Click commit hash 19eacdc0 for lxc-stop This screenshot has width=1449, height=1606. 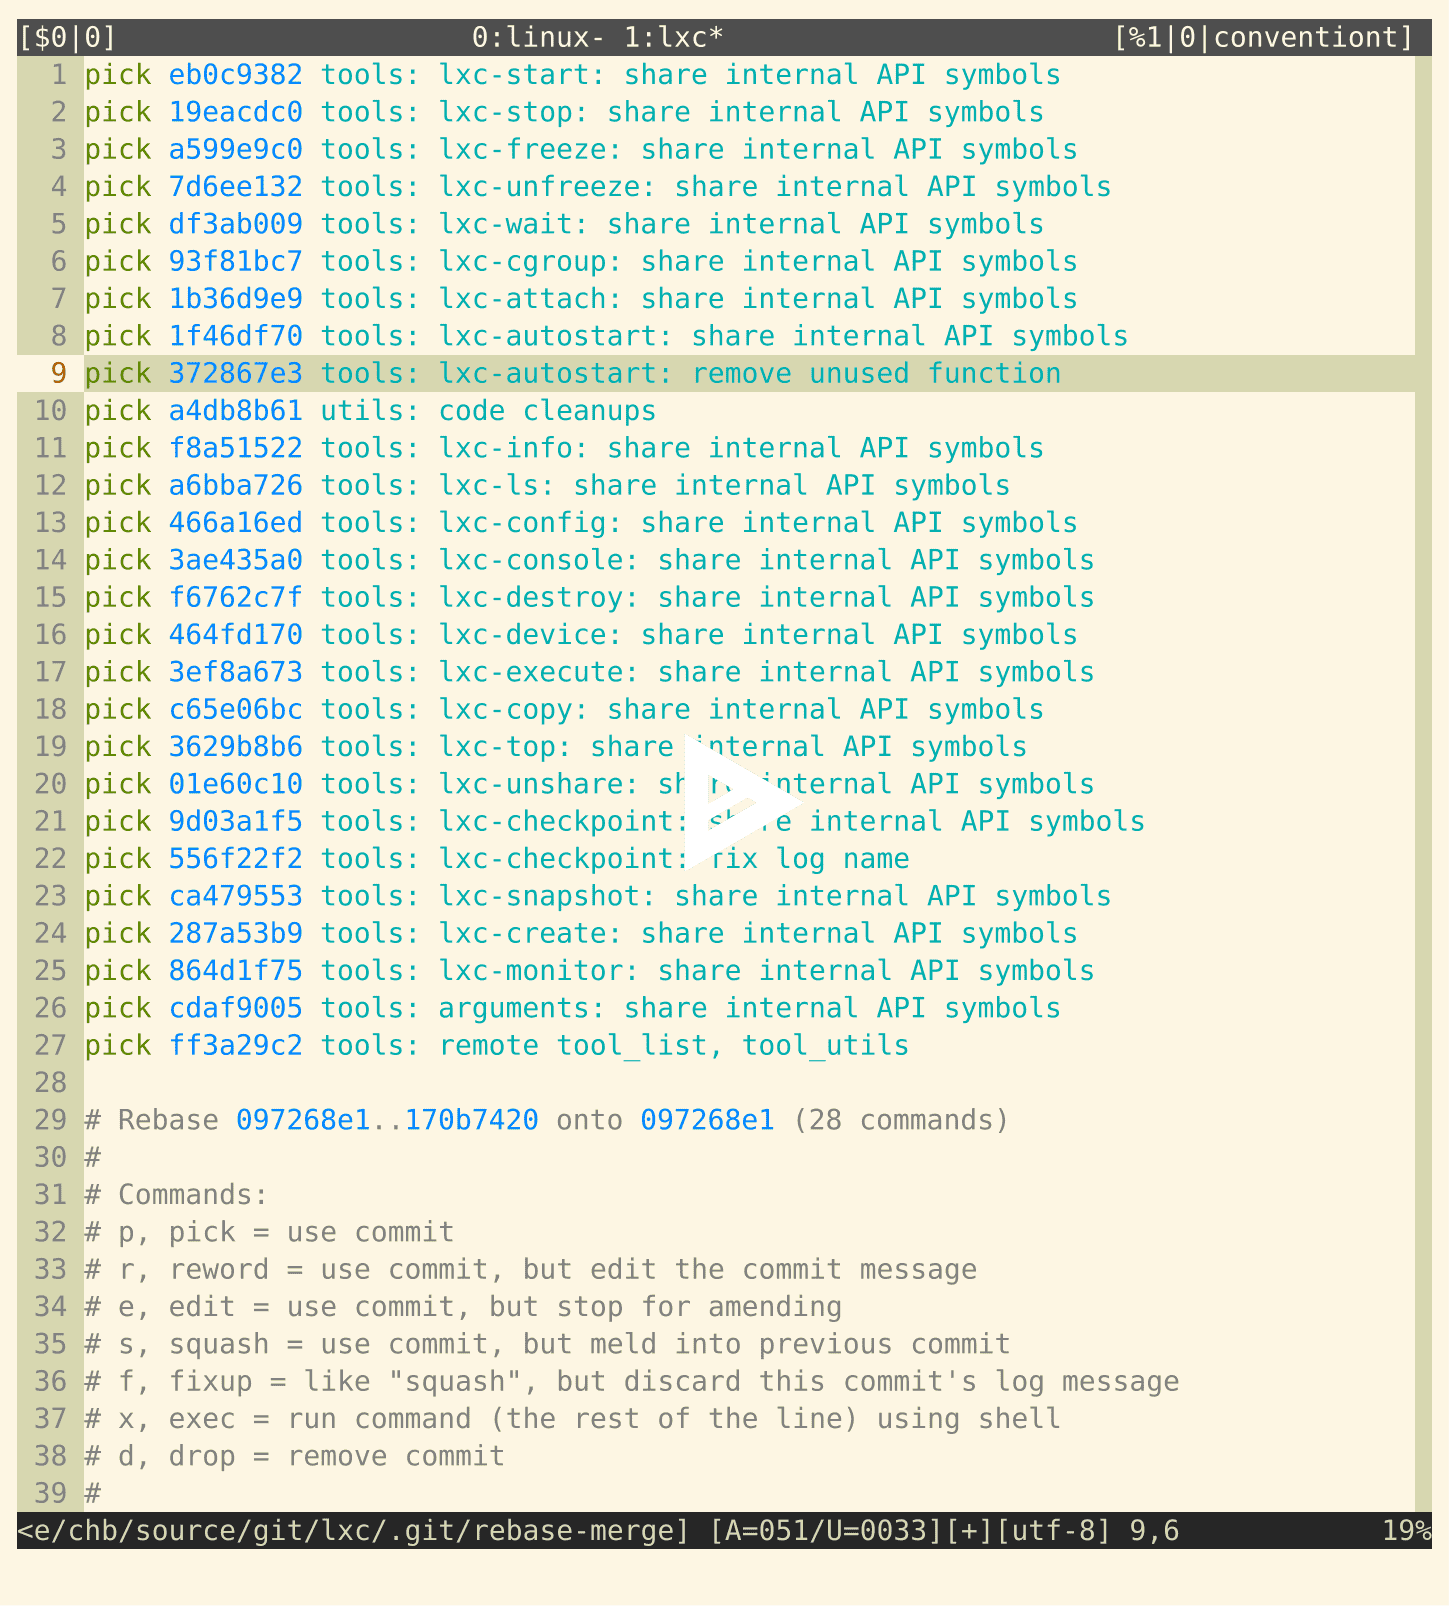coord(235,112)
